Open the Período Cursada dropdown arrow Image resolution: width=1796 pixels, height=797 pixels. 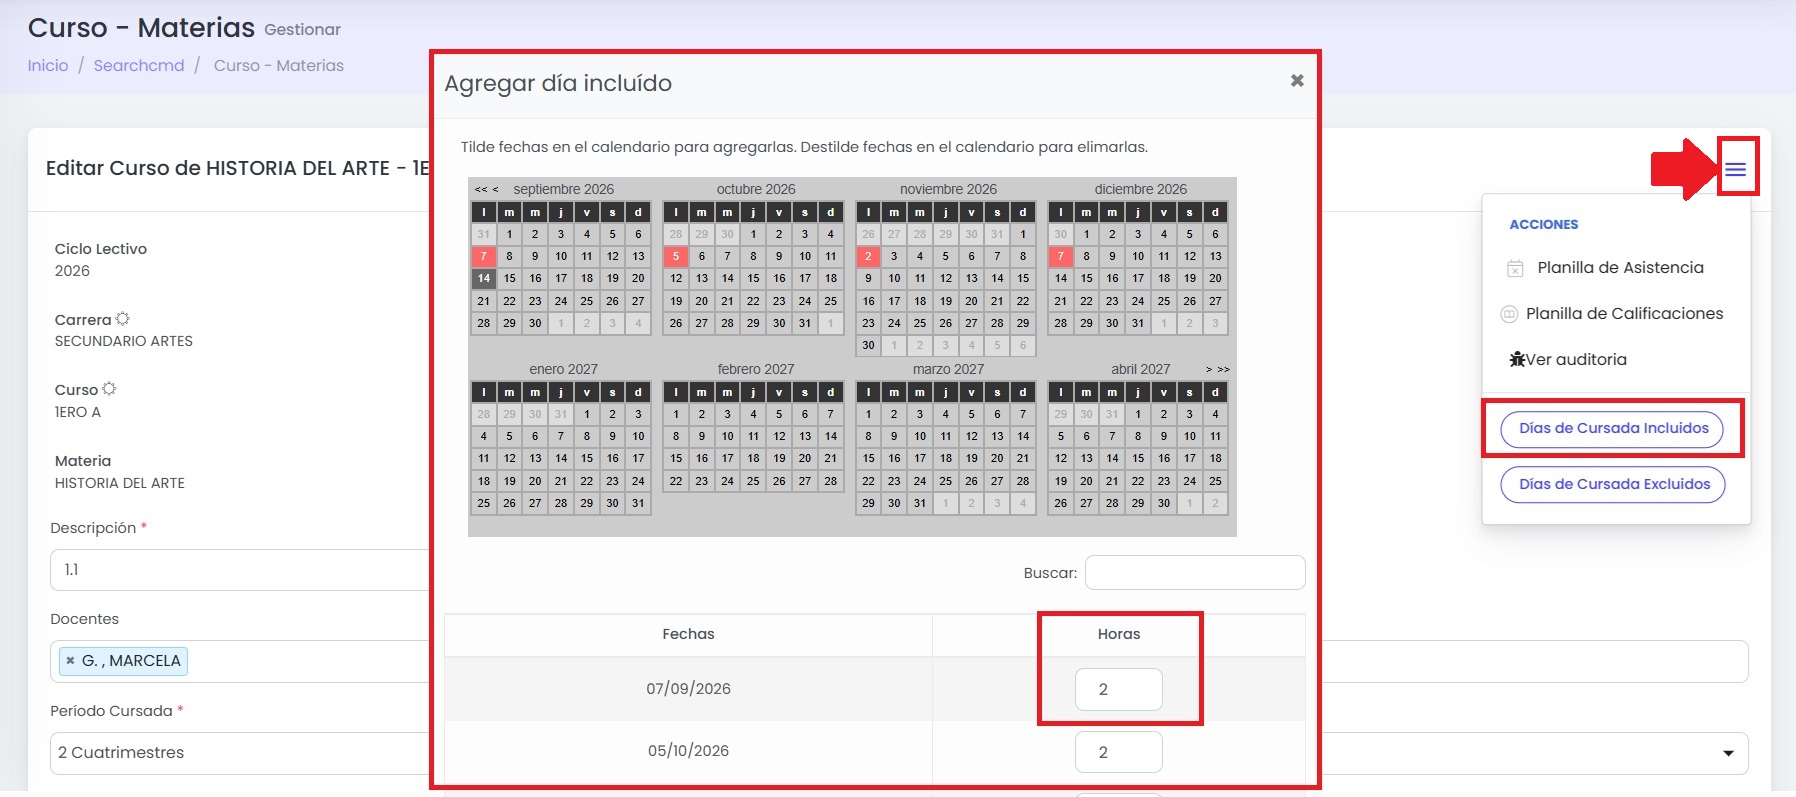point(1728,753)
